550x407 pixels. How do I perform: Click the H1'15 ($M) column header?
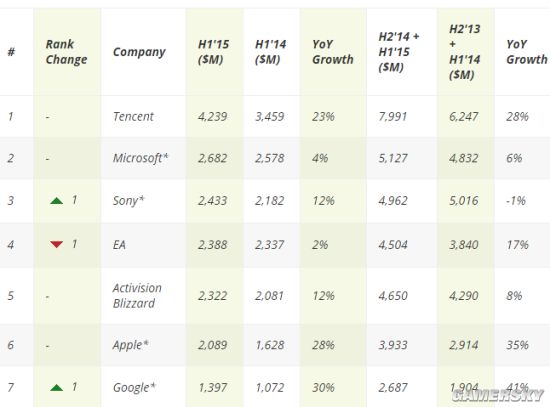click(213, 52)
